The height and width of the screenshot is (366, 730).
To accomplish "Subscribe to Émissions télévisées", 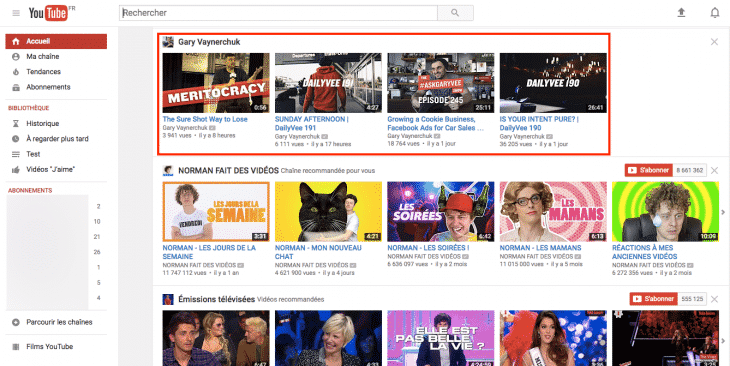I will [654, 299].
